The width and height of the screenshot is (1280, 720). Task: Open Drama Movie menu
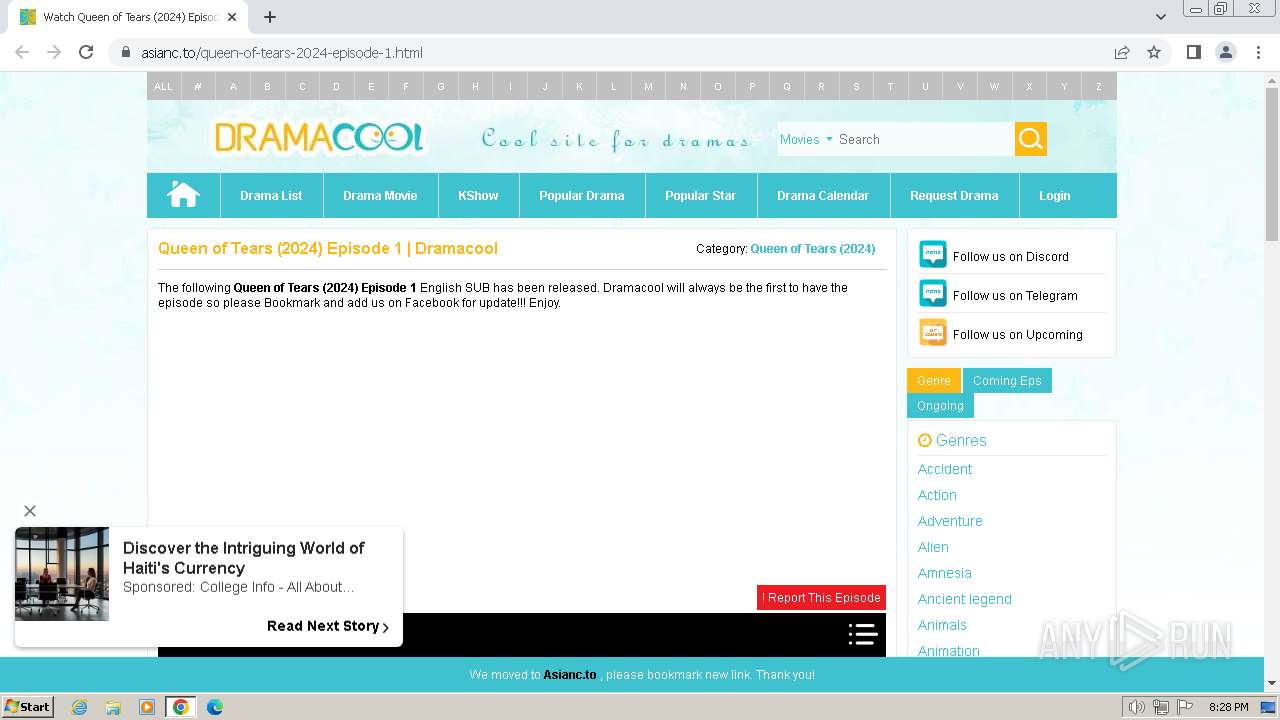coord(380,195)
